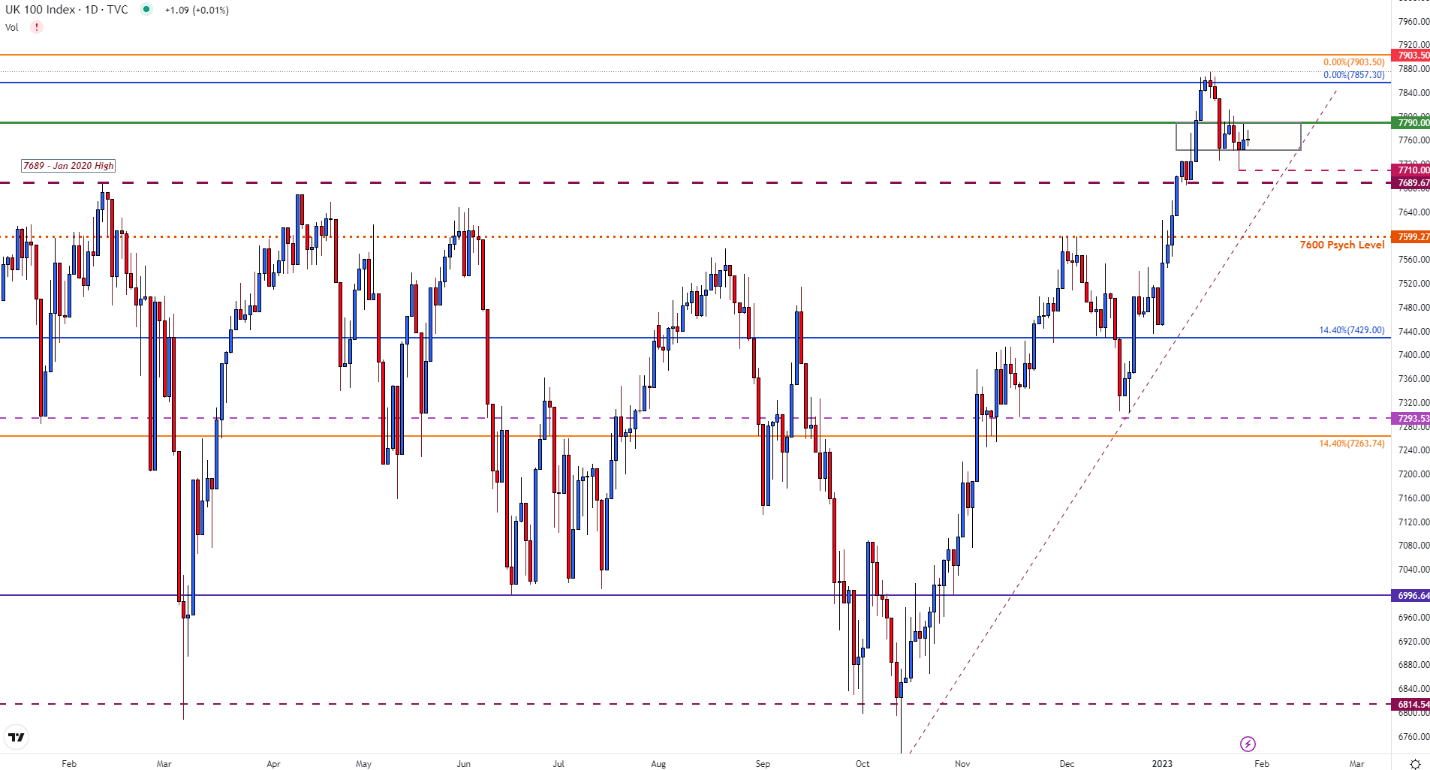This screenshot has width=1430, height=770.
Task: Click the grey consolidation rectangle's right edge
Action: (x=1301, y=136)
